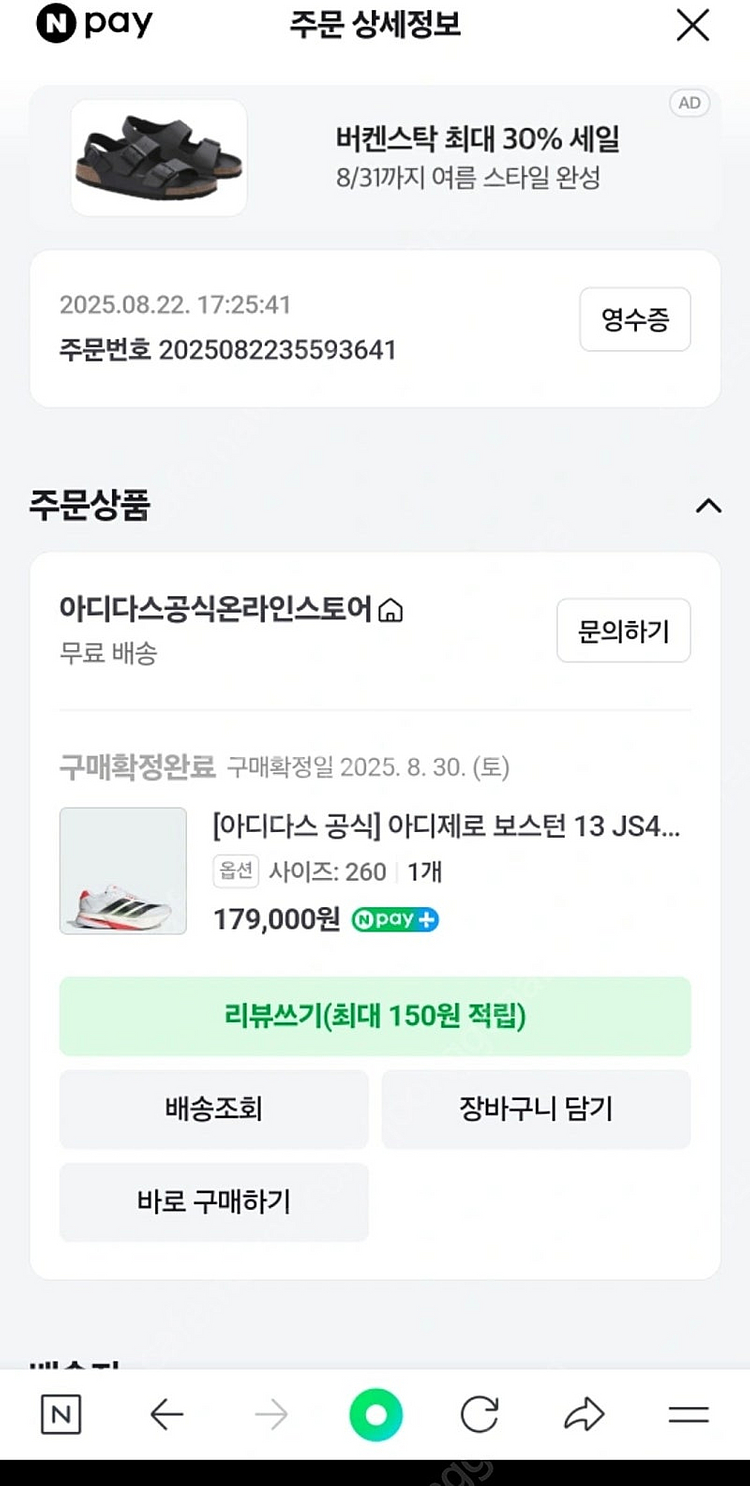Open the hamburger menu in bottom bar
Image resolution: width=750 pixels, height=1486 pixels.
click(x=688, y=1415)
